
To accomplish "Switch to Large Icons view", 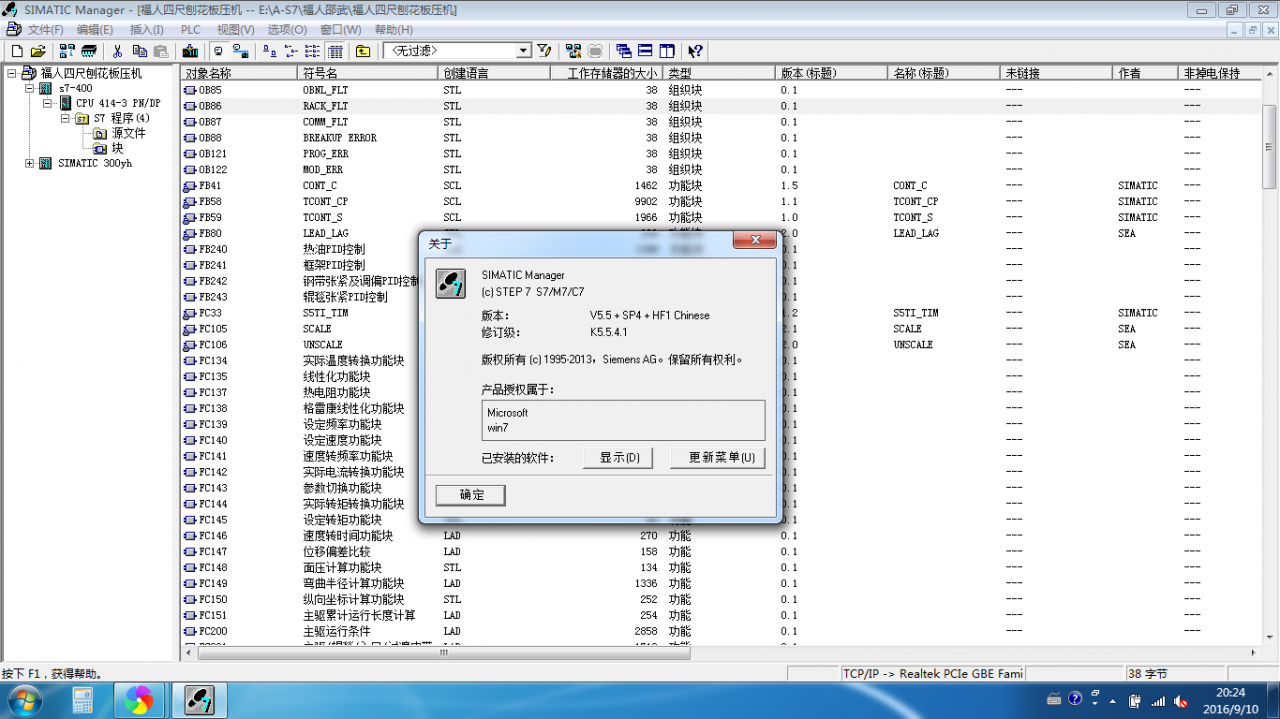I will coord(270,50).
